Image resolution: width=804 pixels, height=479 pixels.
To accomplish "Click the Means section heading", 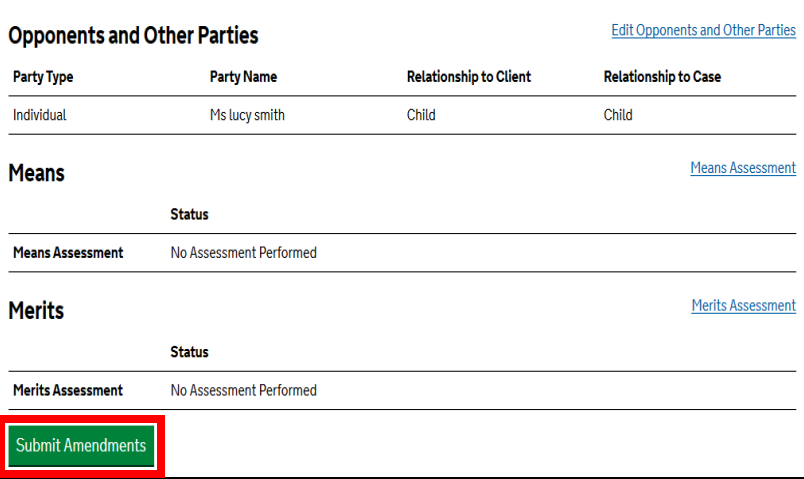I will pyautogui.click(x=36, y=173).
